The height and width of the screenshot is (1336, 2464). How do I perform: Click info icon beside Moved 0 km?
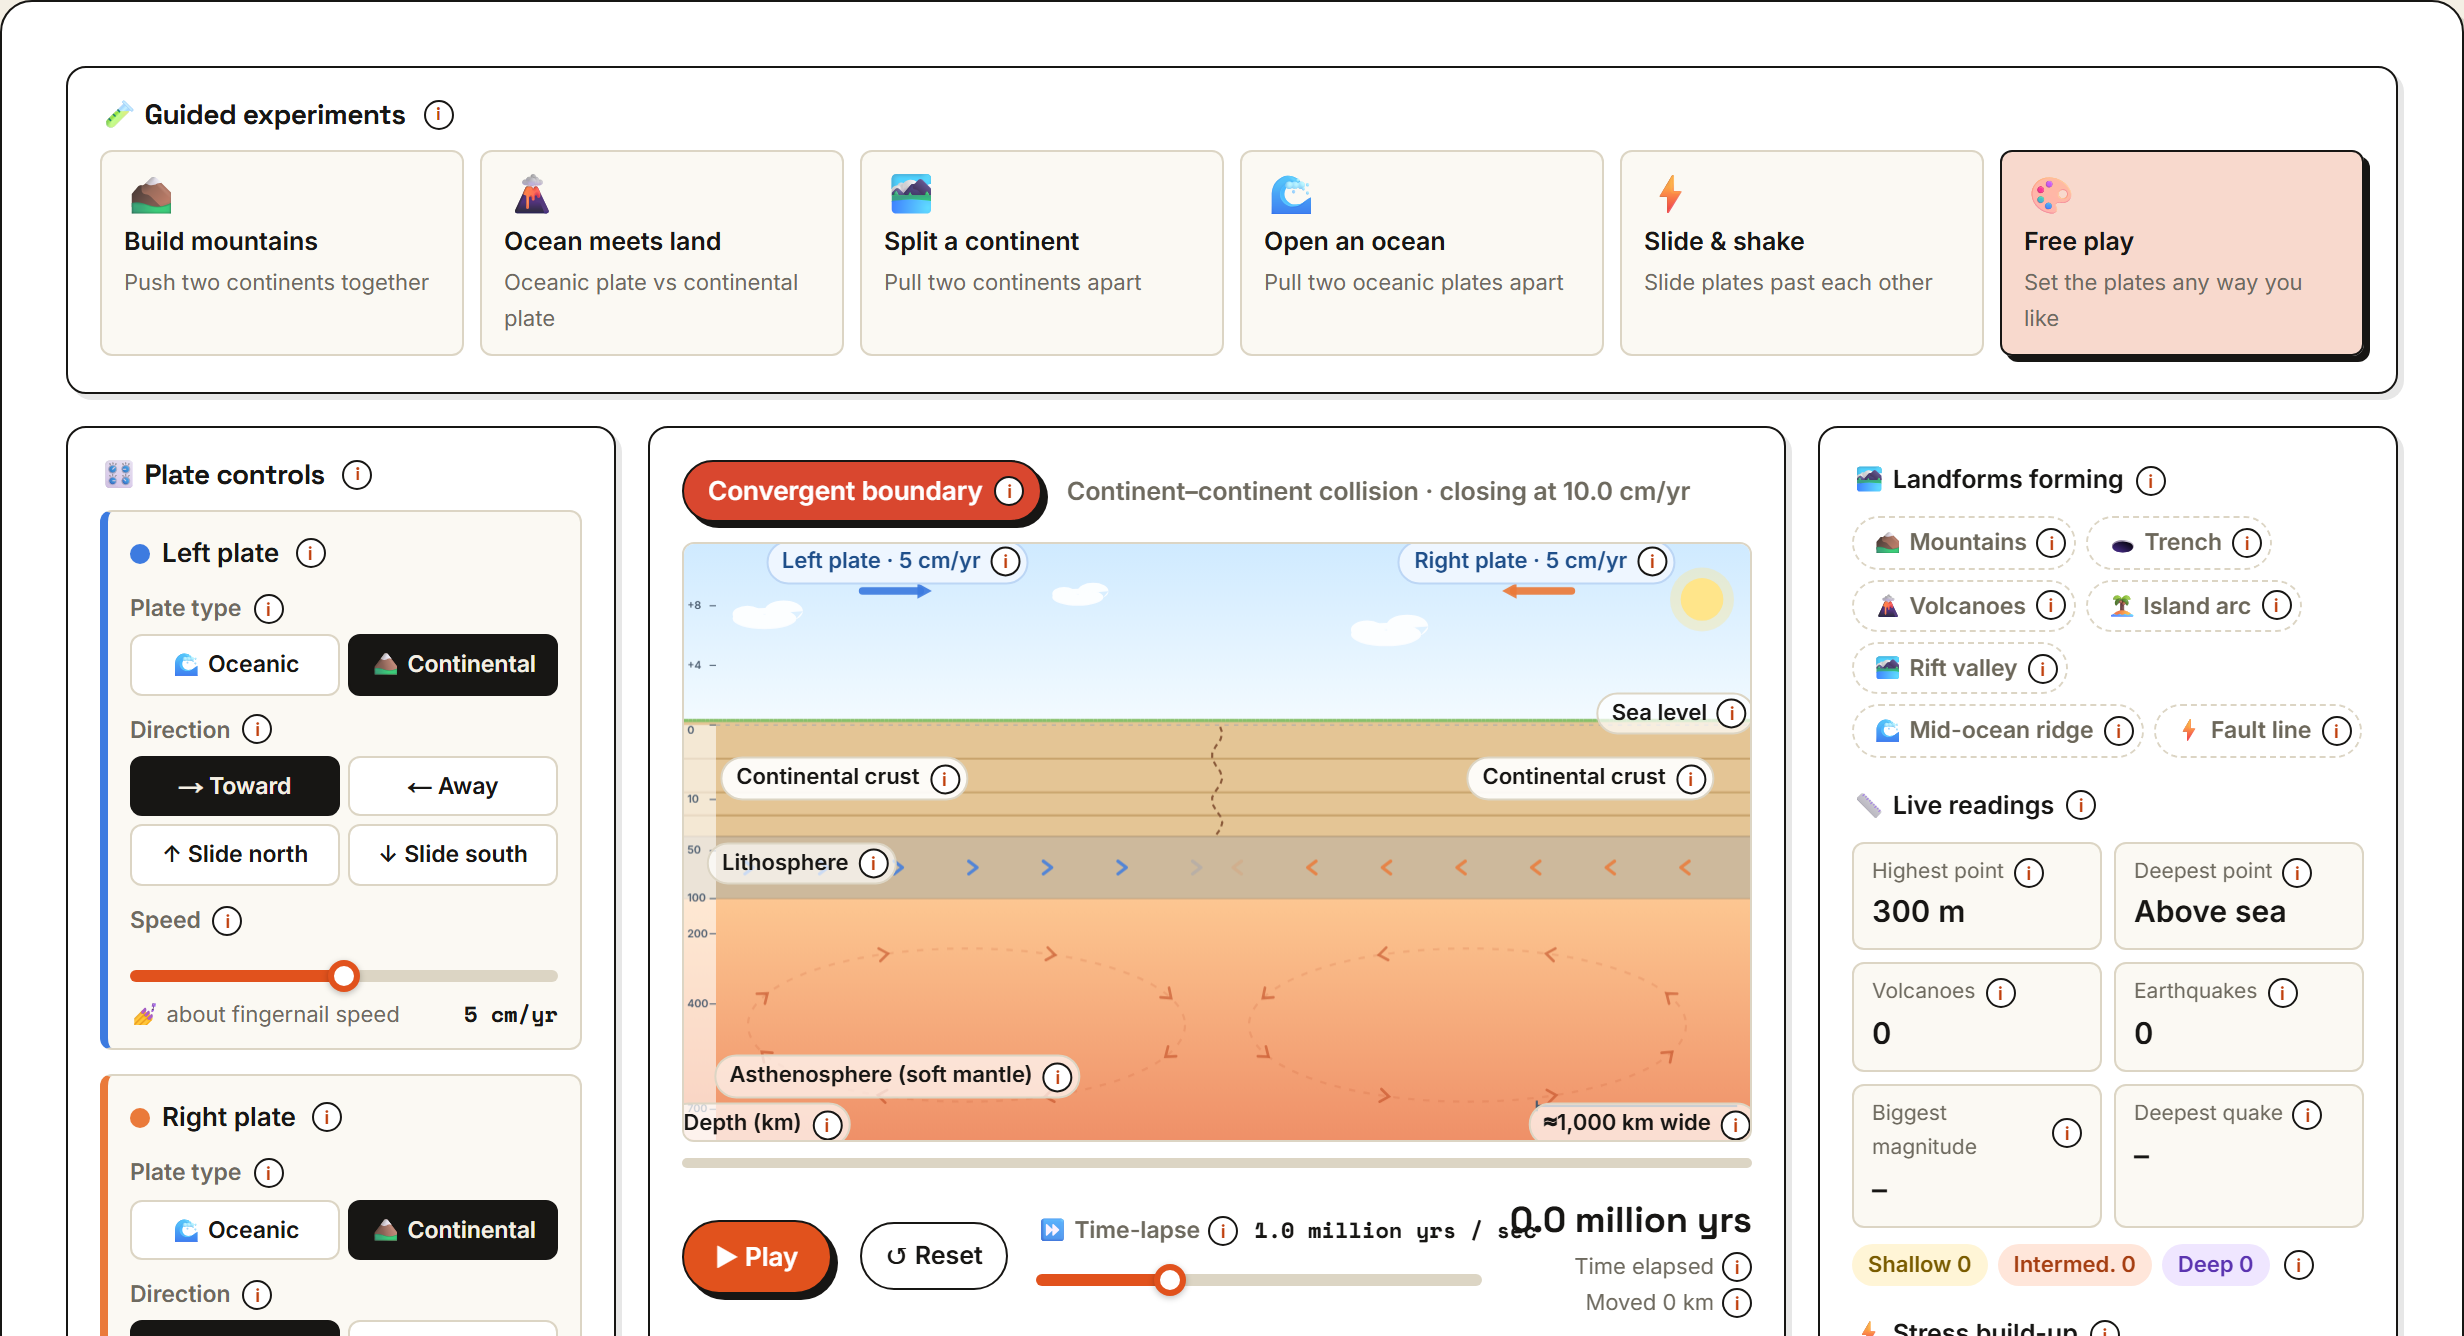[1737, 1303]
